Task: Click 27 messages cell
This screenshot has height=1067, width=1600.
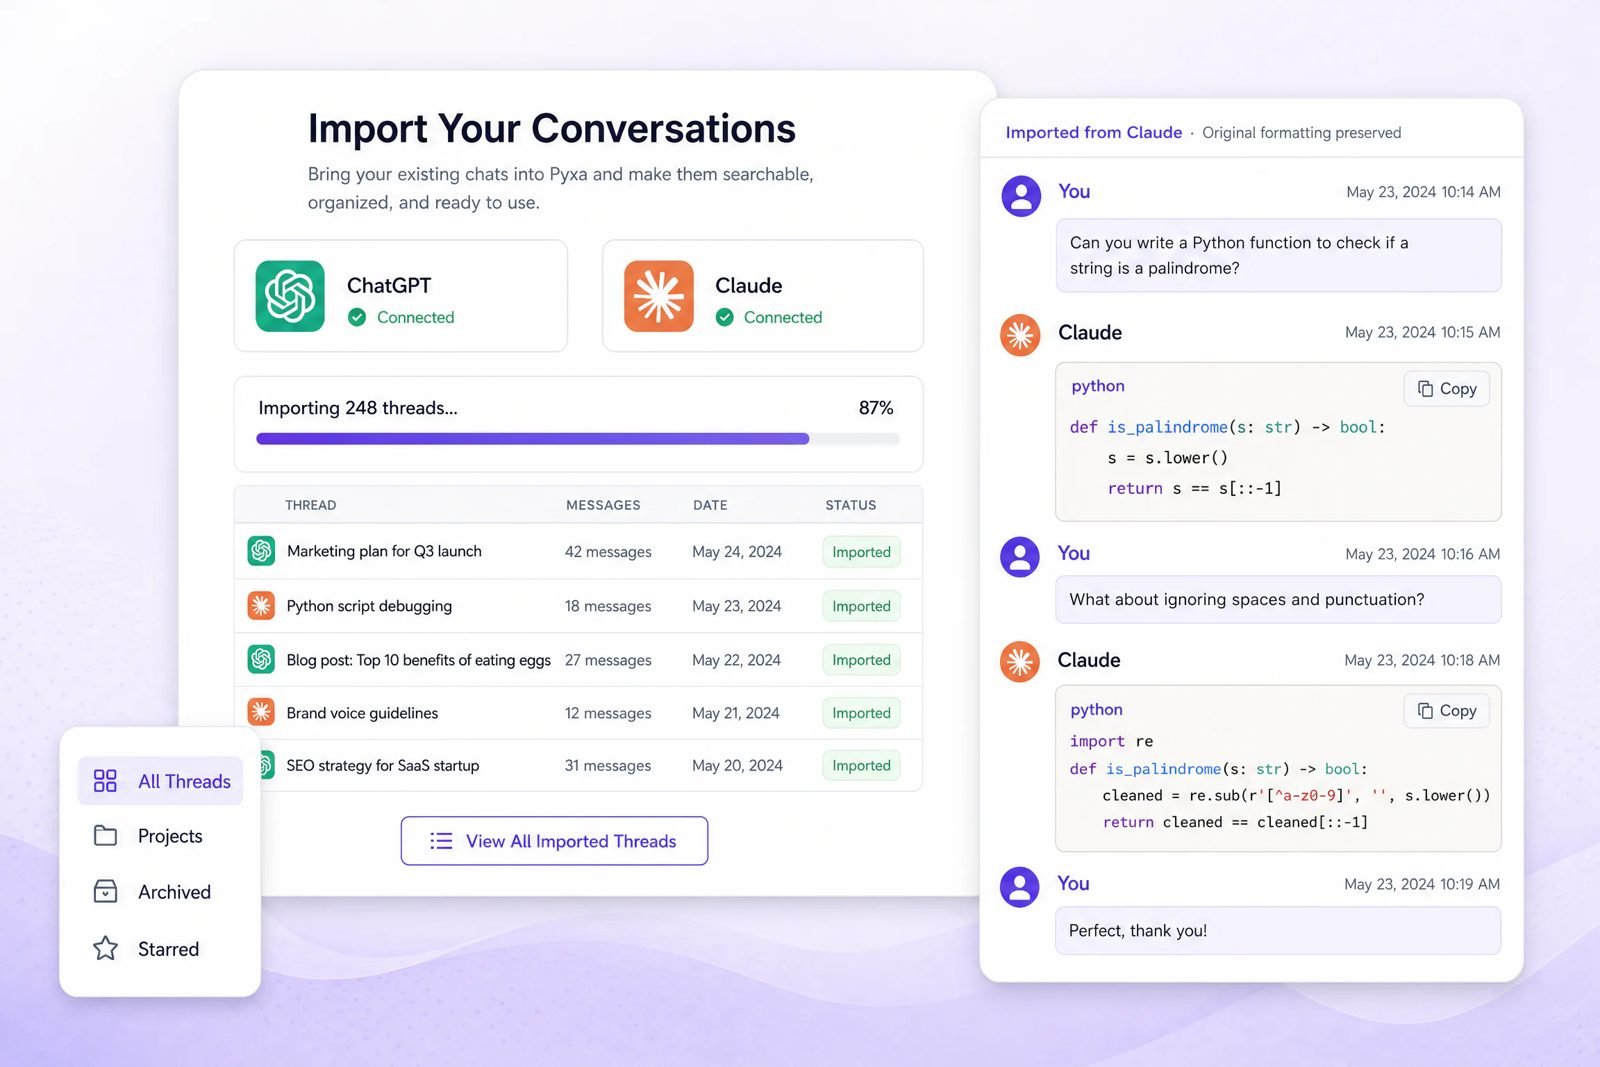Action: pos(608,660)
